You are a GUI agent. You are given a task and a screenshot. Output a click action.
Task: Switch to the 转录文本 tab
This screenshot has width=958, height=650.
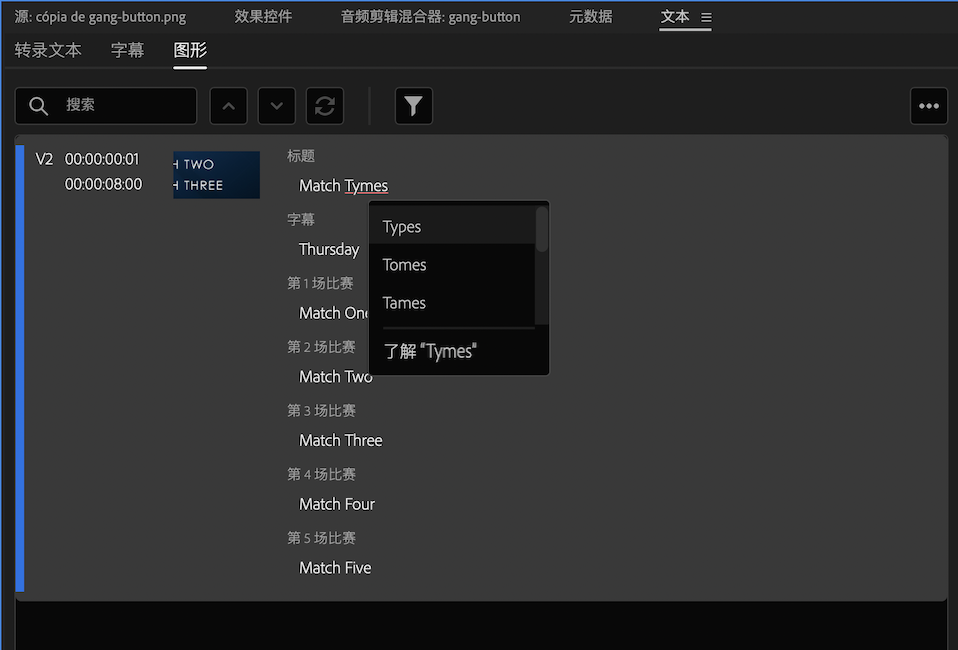(48, 50)
